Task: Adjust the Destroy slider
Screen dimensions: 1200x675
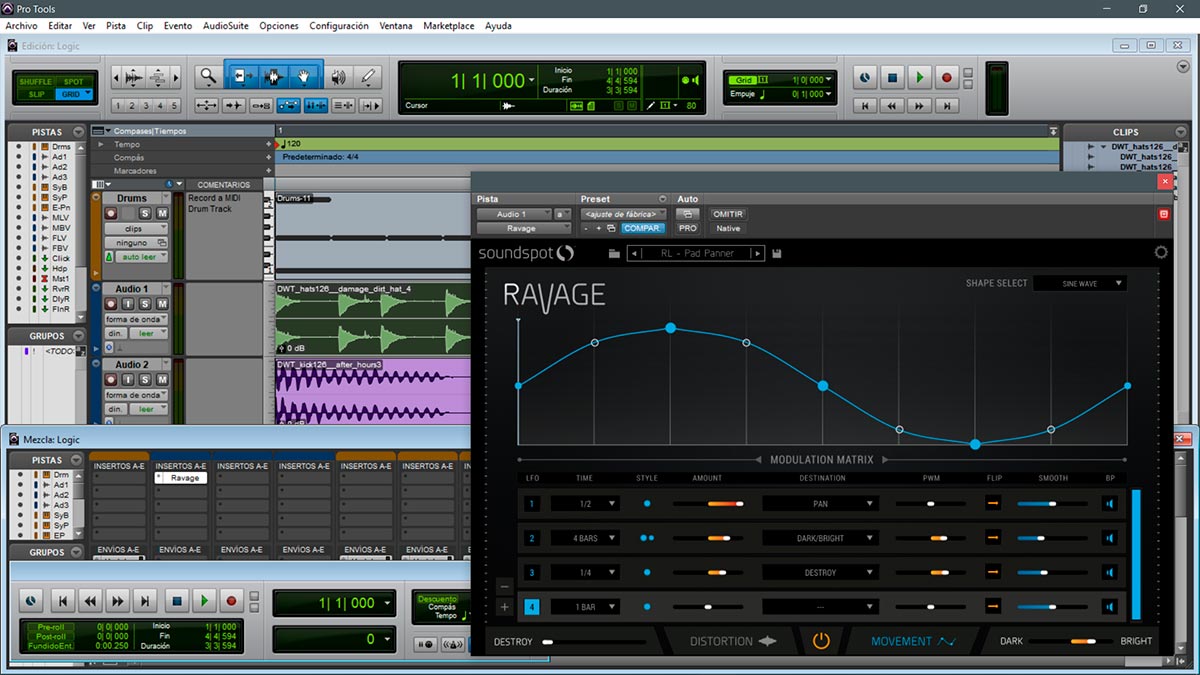Action: 594,641
